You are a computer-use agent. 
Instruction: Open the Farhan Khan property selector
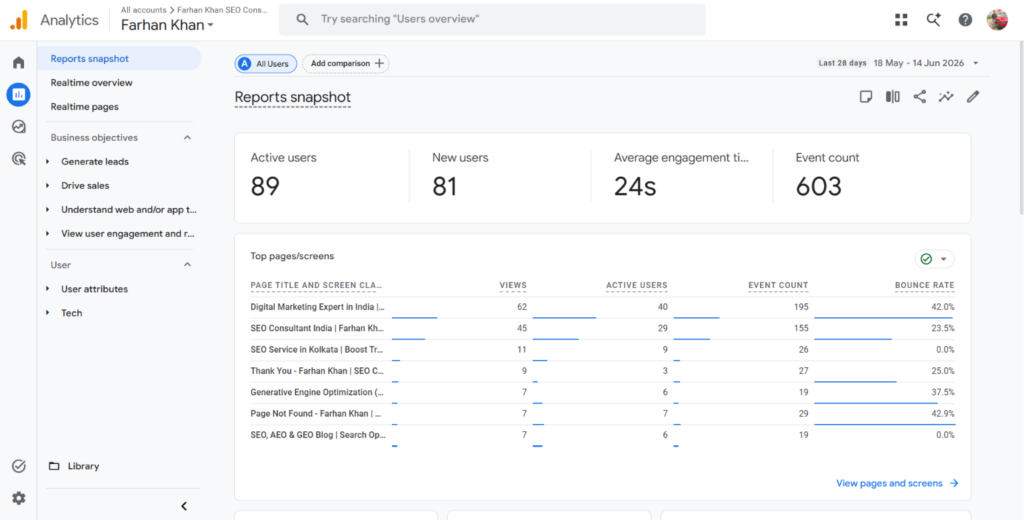click(167, 25)
